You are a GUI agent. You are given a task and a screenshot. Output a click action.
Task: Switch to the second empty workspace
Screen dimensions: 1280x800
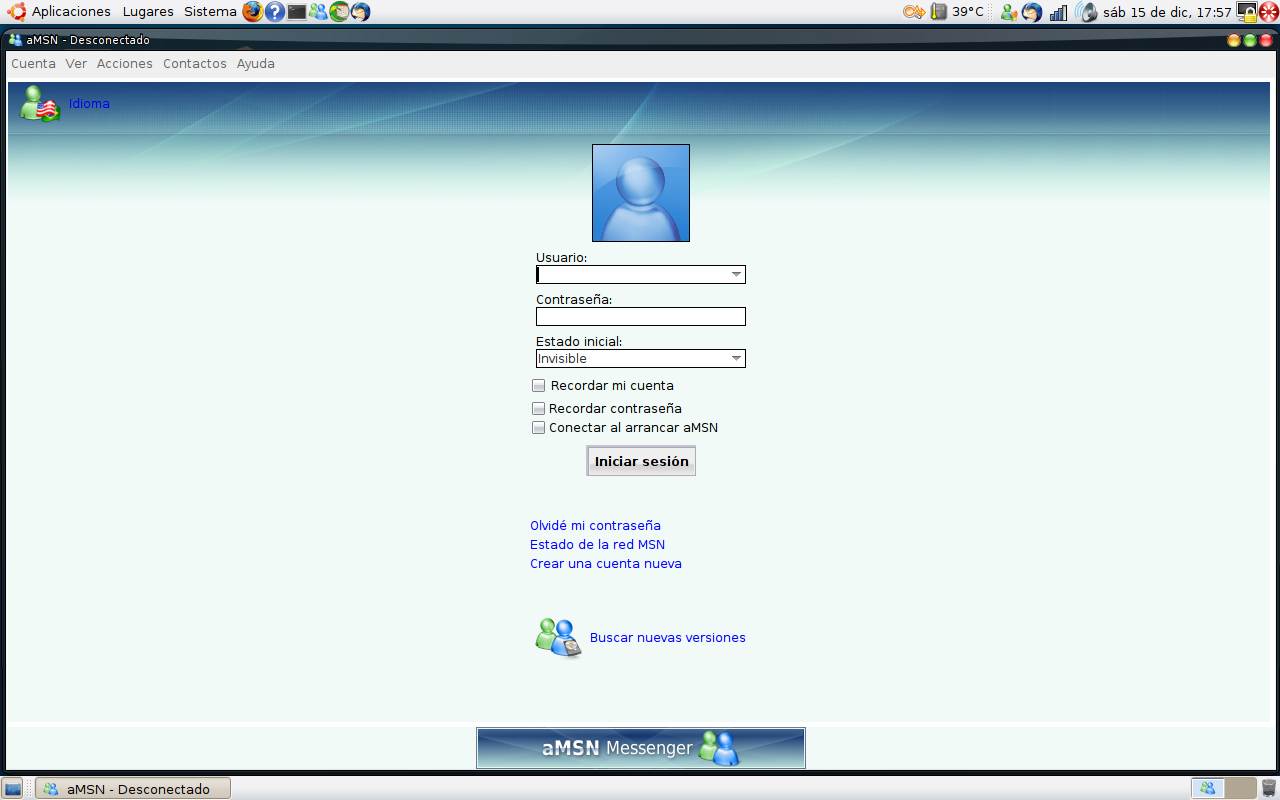1240,788
